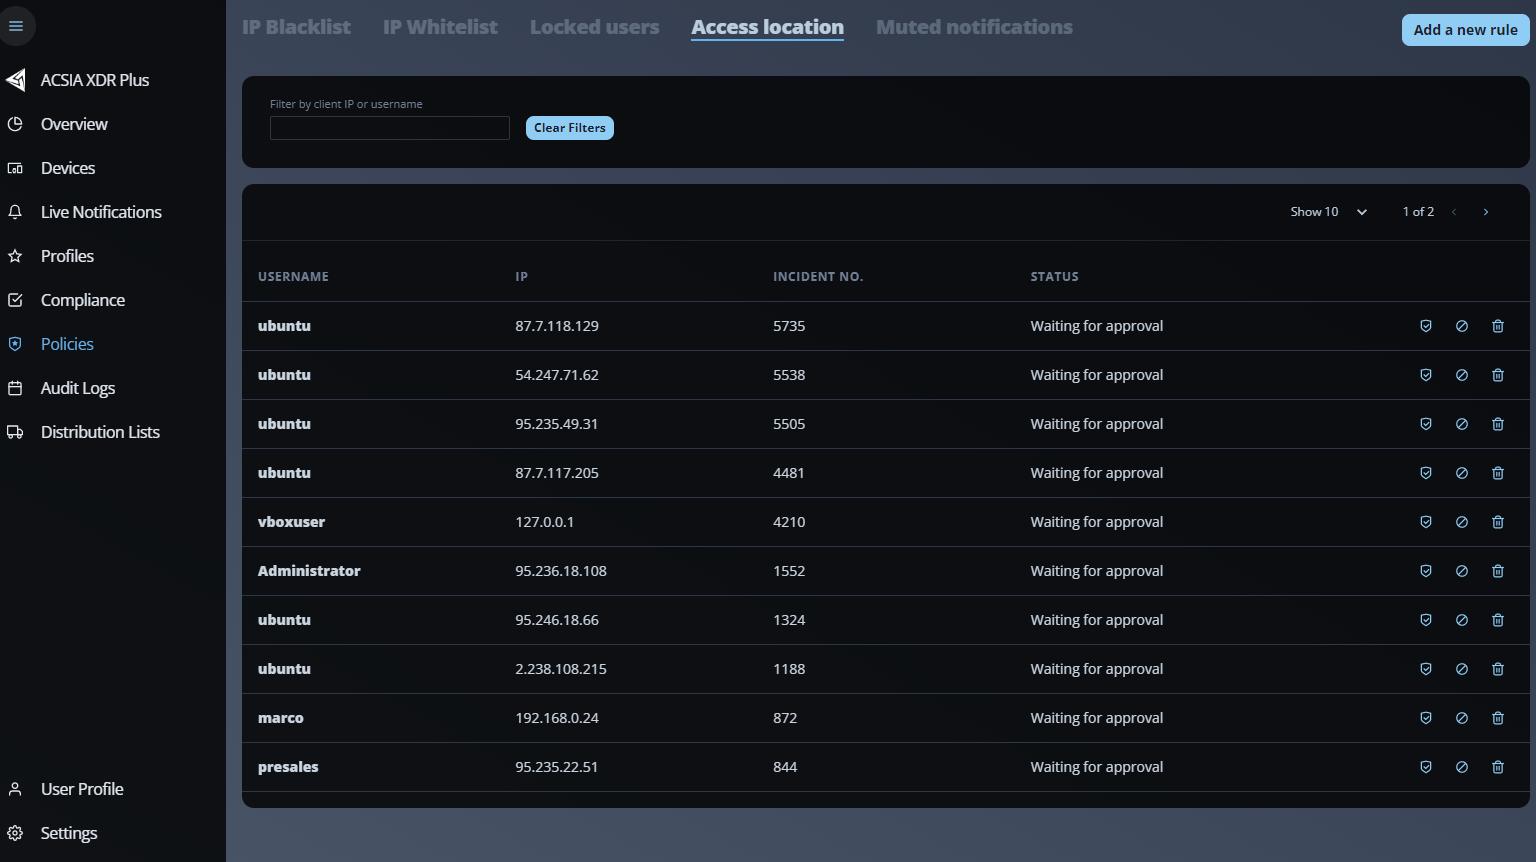The image size is (1536, 862).
Task: Open User Profile in sidebar
Action: click(82, 789)
